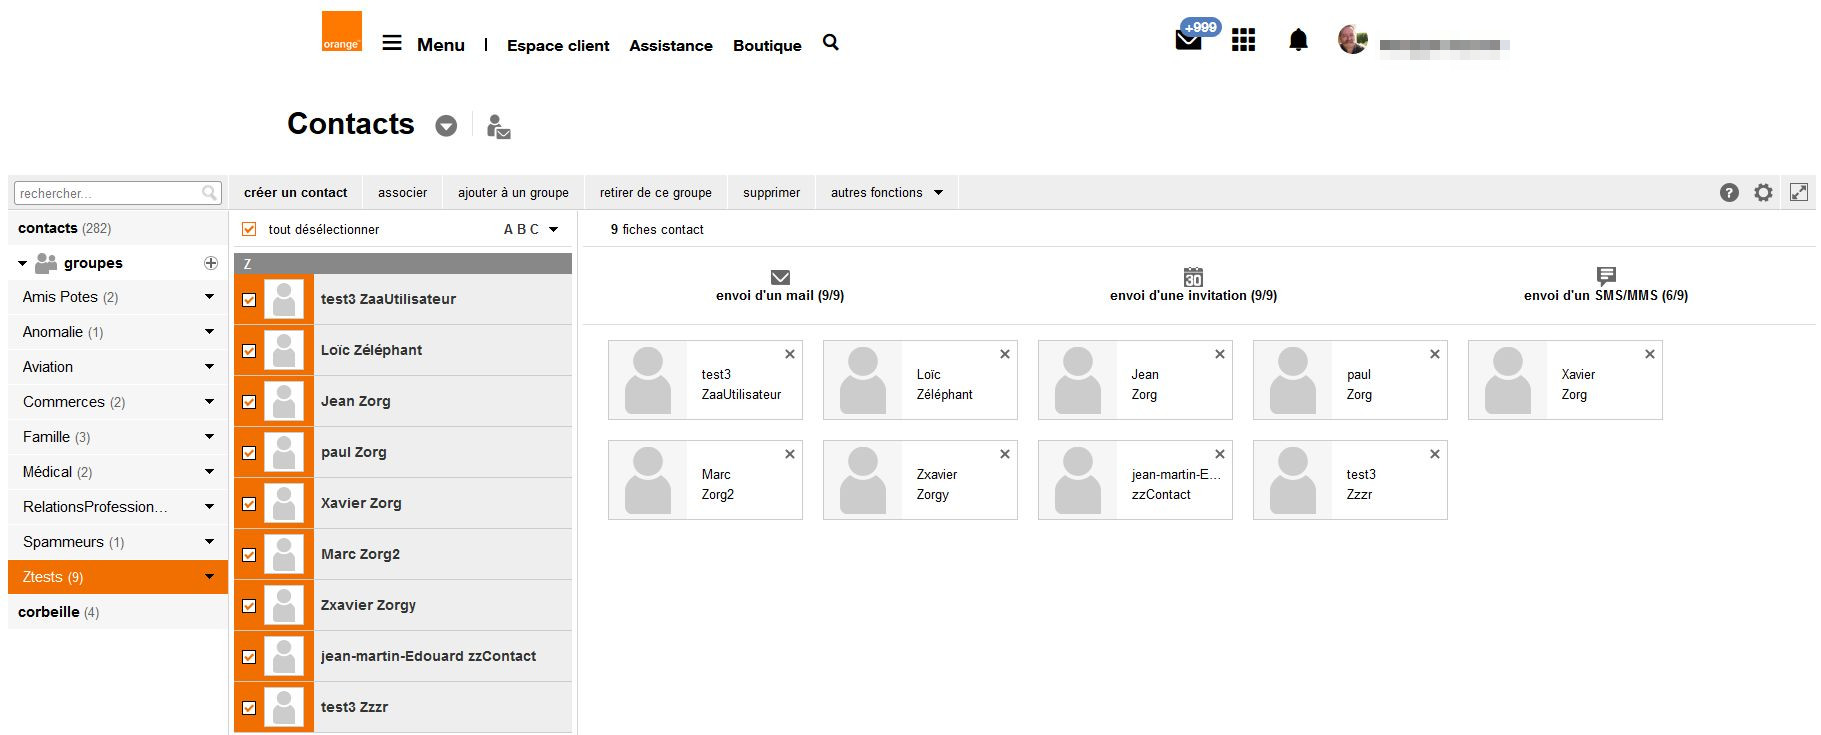Uncheck Loïc Zéléphant in the list

(x=249, y=350)
